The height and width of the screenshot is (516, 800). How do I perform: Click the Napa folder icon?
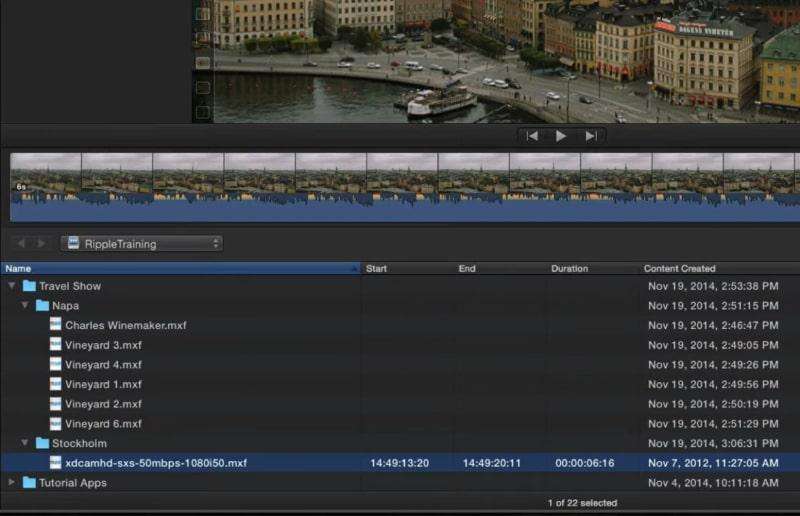(42, 305)
